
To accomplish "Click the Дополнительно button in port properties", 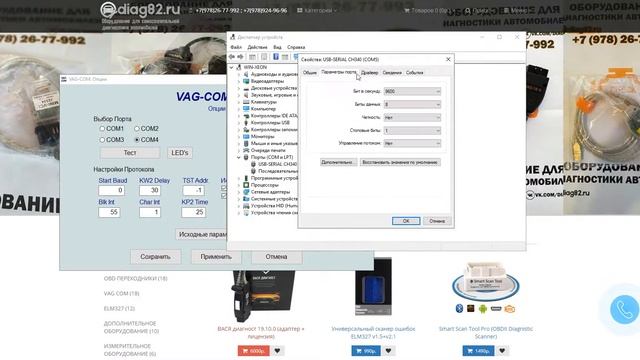I will (x=338, y=162).
